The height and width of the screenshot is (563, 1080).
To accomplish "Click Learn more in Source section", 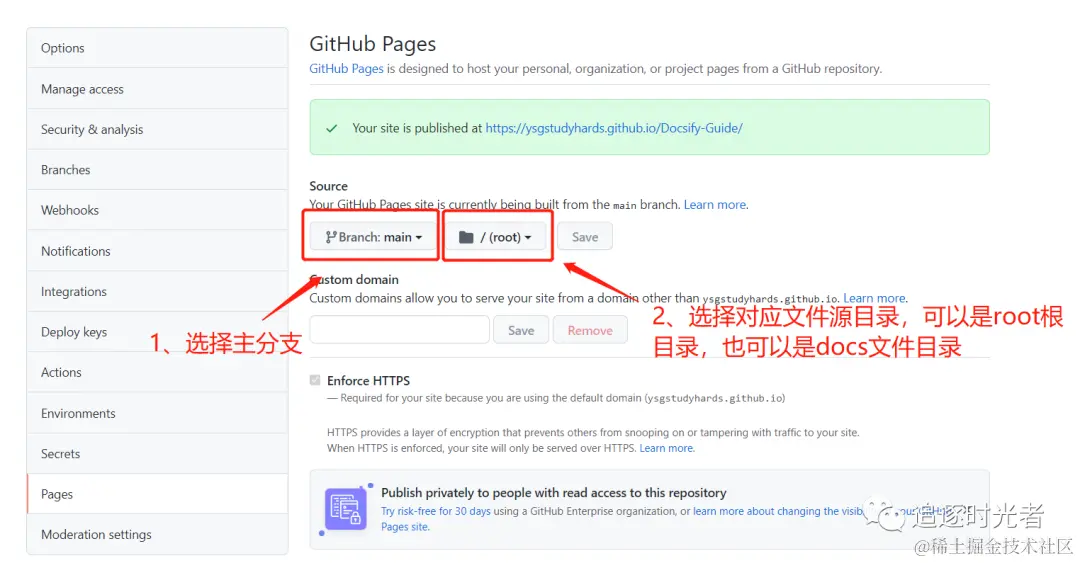I will point(714,205).
